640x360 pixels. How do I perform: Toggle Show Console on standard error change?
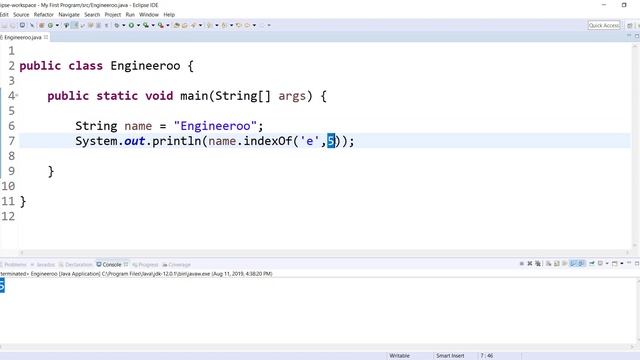pyautogui.click(x=581, y=264)
